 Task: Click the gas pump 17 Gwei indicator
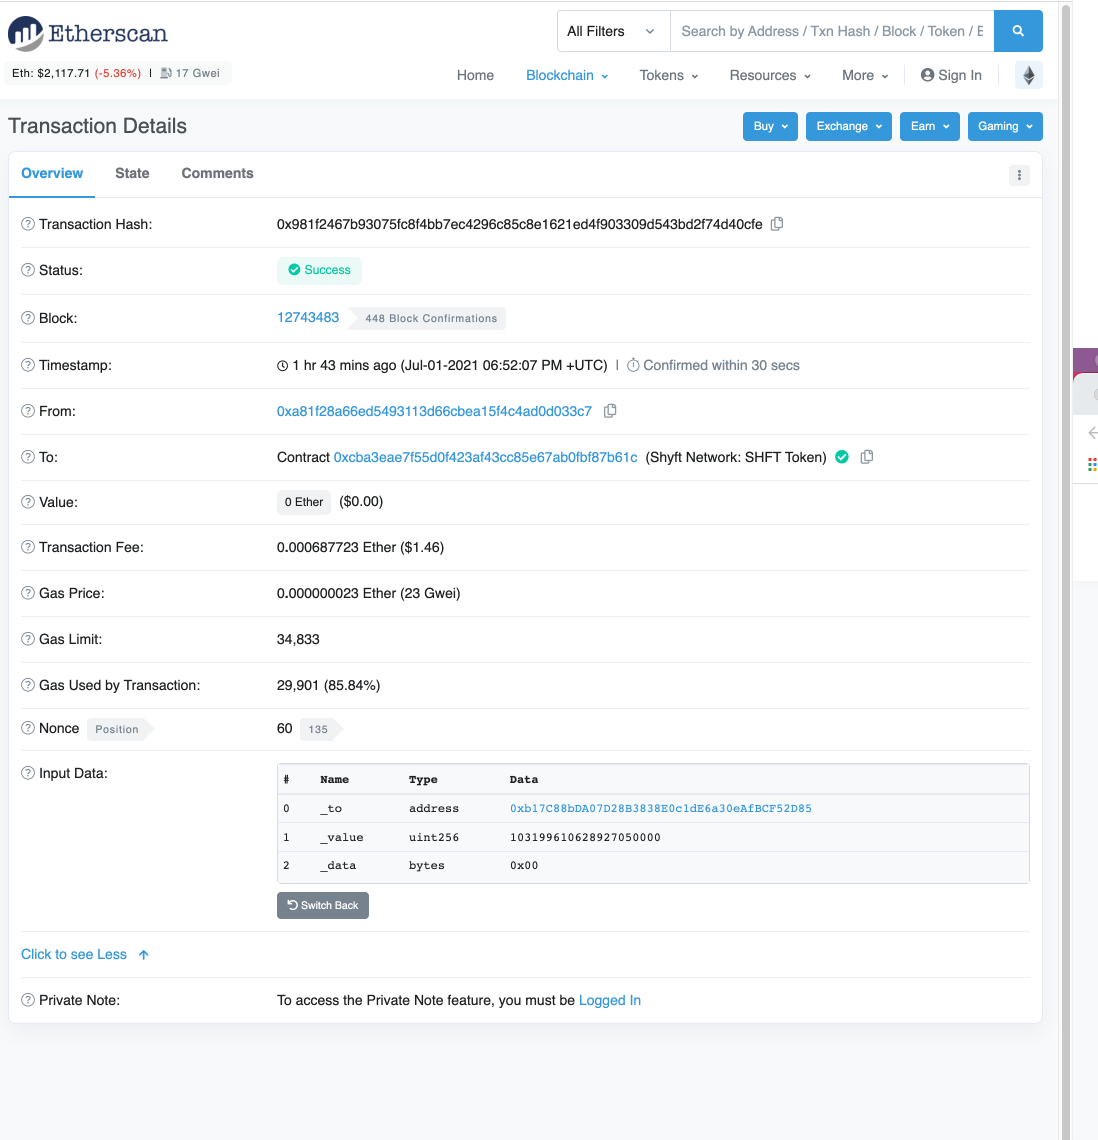[x=190, y=73]
